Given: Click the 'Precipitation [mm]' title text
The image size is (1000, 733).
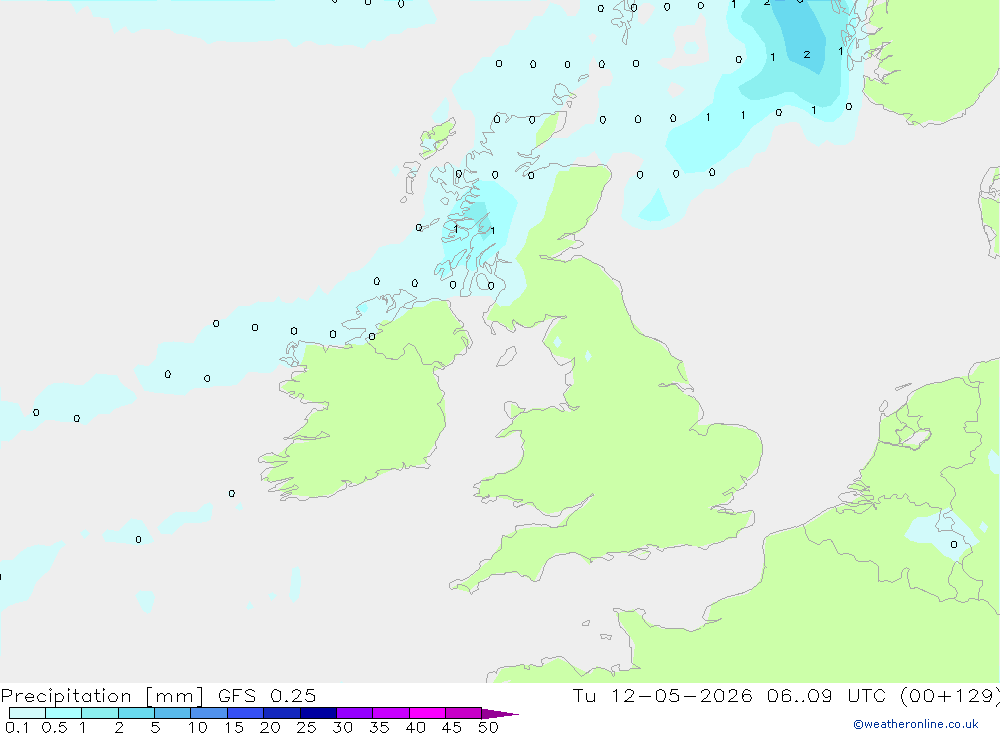Looking at the screenshot, I should [102, 696].
